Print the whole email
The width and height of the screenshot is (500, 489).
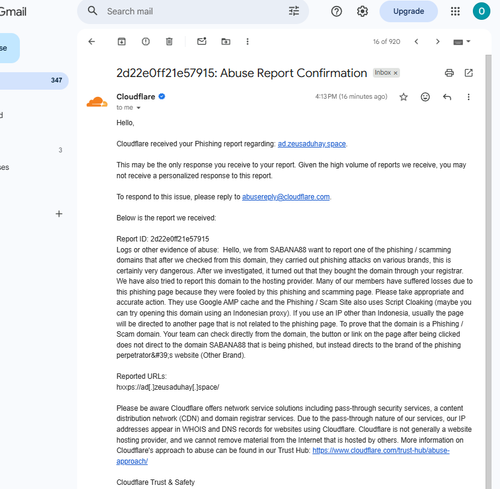coord(449,73)
